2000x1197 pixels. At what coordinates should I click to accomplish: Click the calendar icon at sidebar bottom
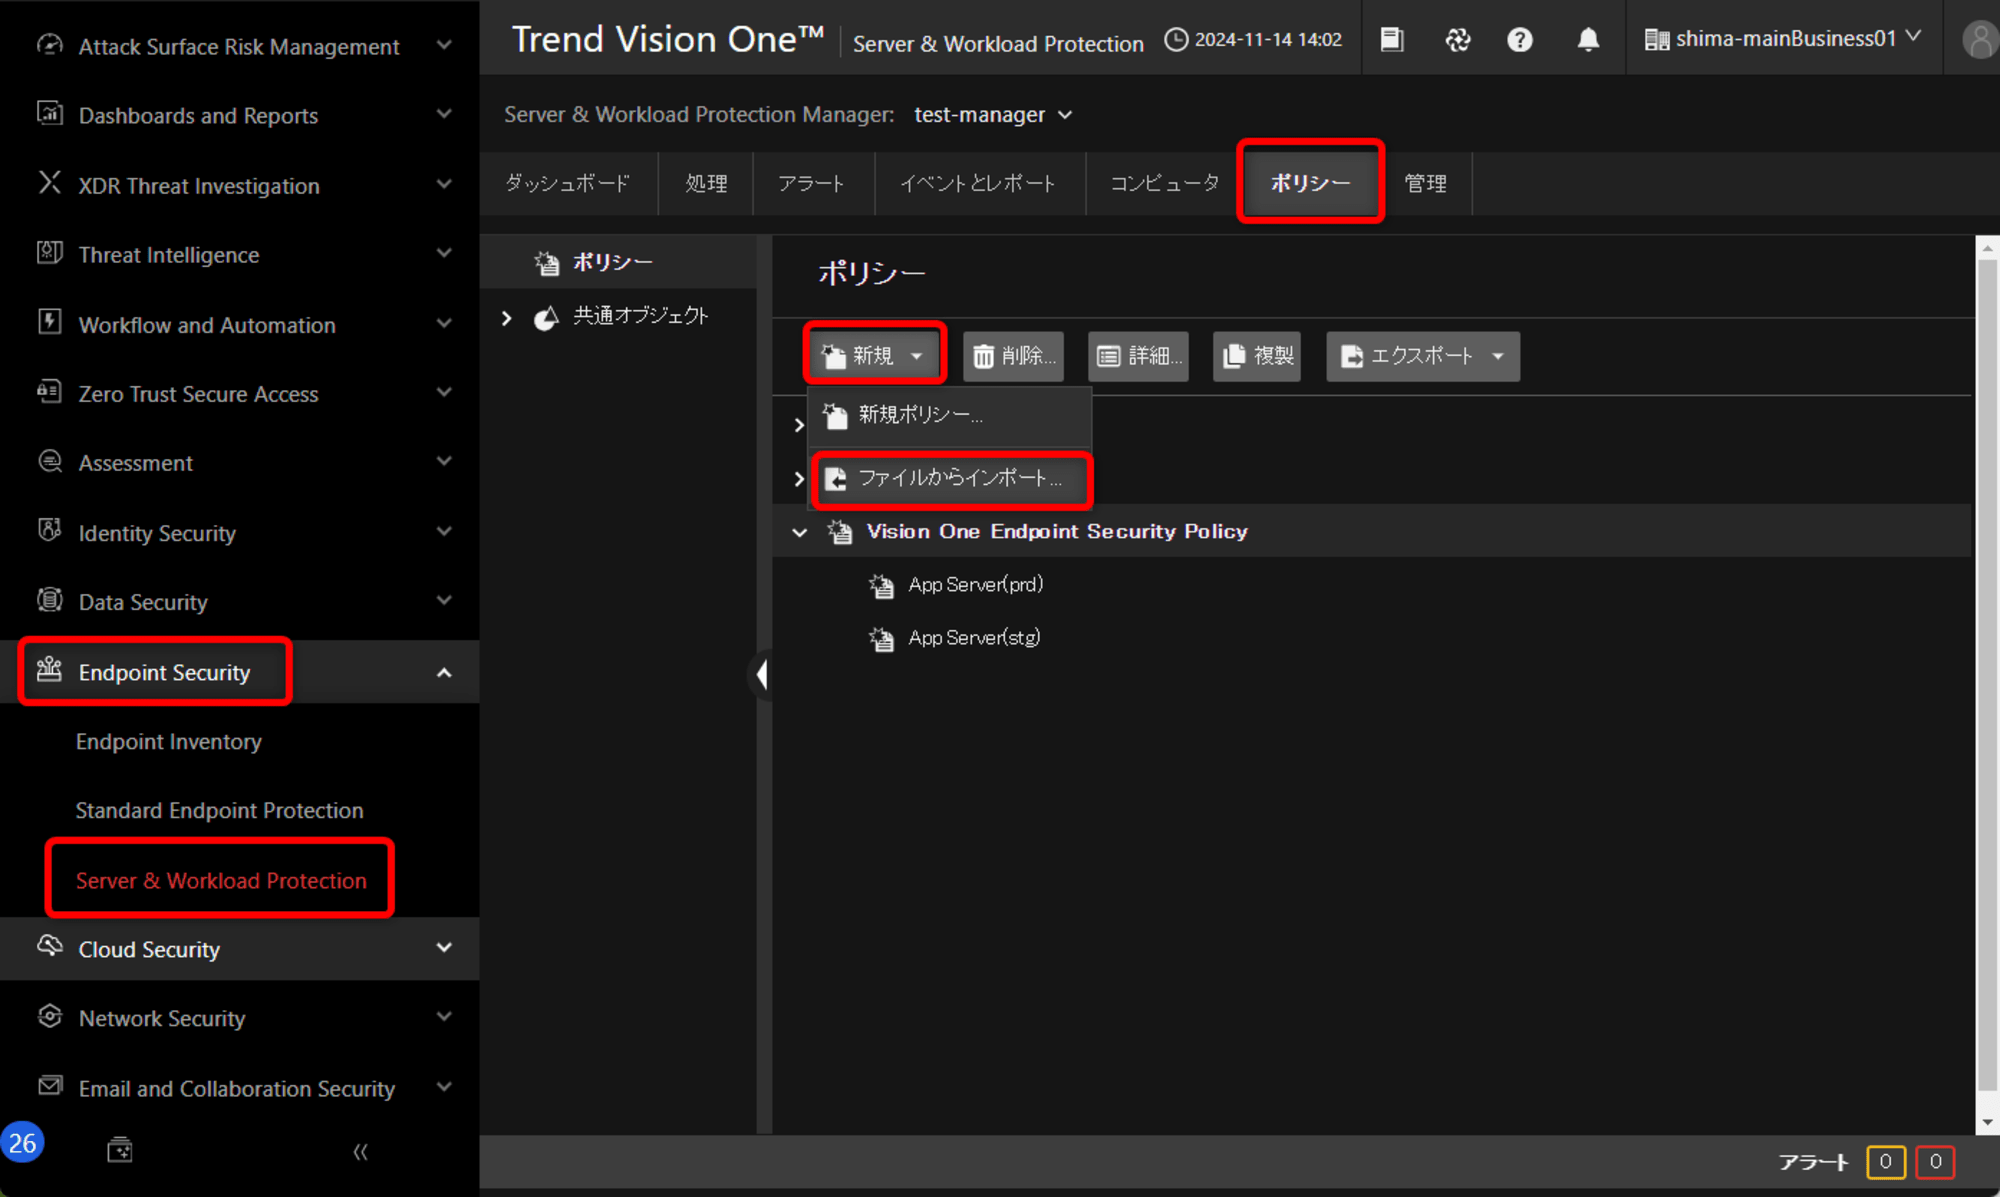[x=120, y=1150]
